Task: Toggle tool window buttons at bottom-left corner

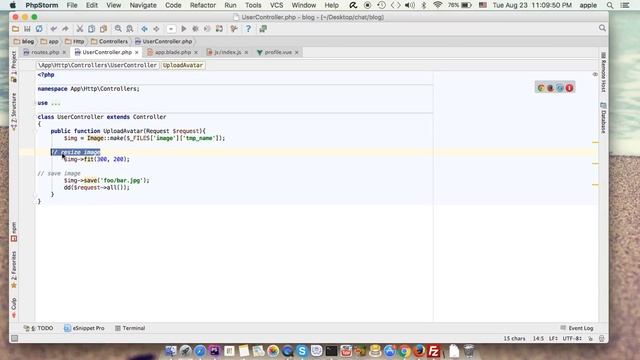Action: tap(15, 338)
